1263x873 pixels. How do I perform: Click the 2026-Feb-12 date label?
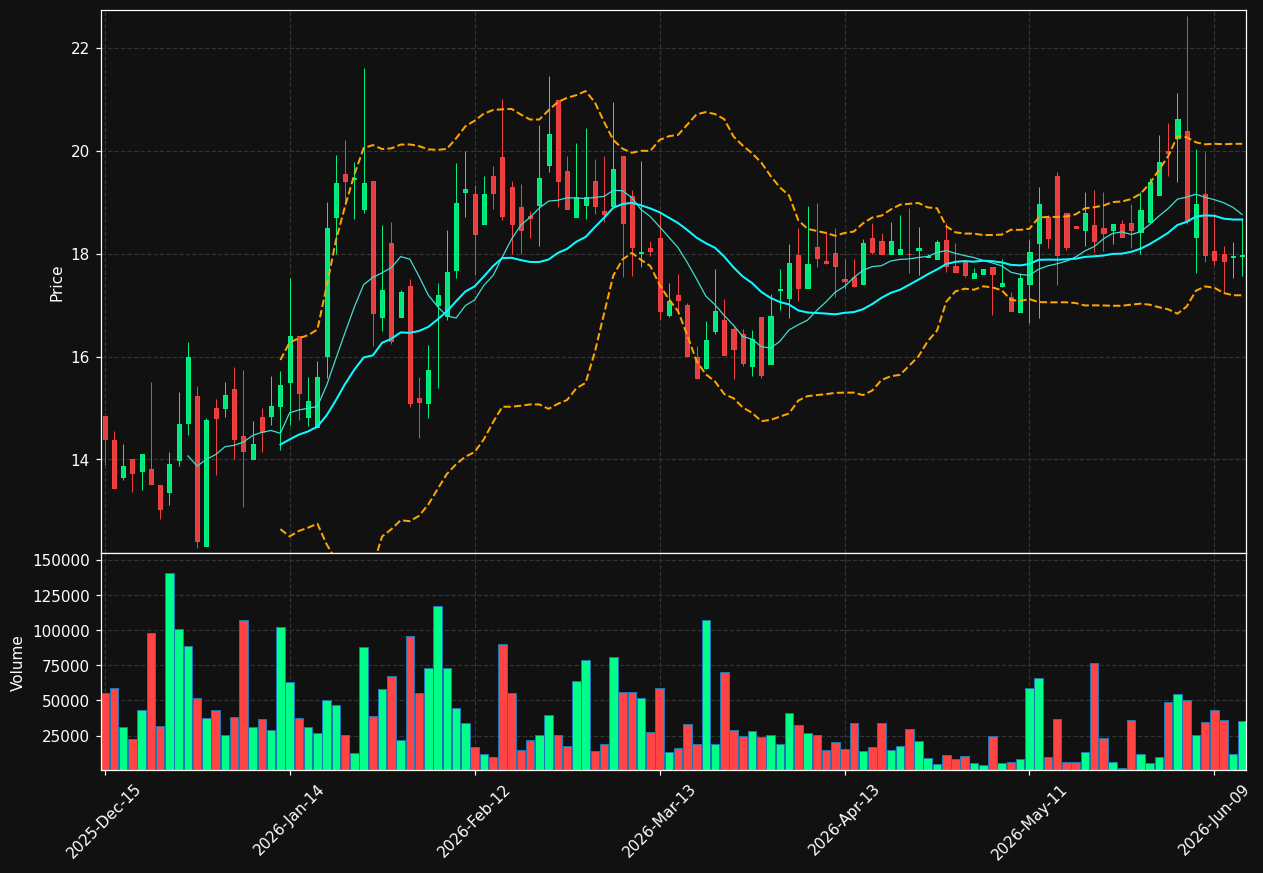click(473, 821)
